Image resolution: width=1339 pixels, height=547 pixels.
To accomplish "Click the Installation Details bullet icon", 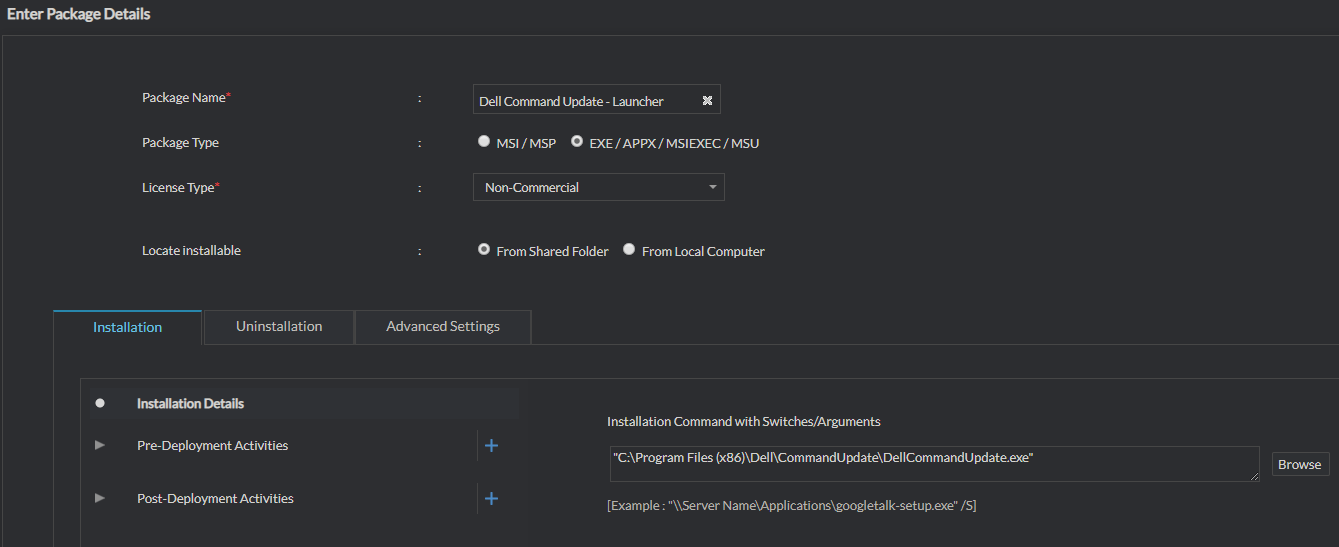I will 100,403.
